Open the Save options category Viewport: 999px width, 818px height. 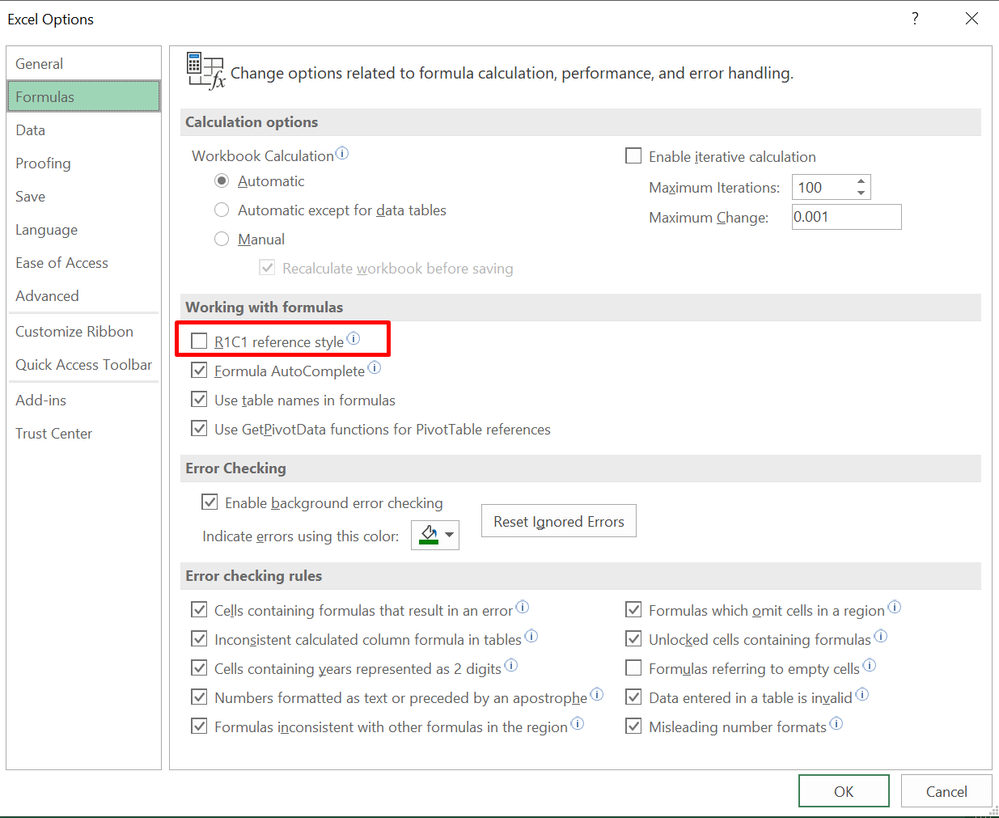[83, 196]
